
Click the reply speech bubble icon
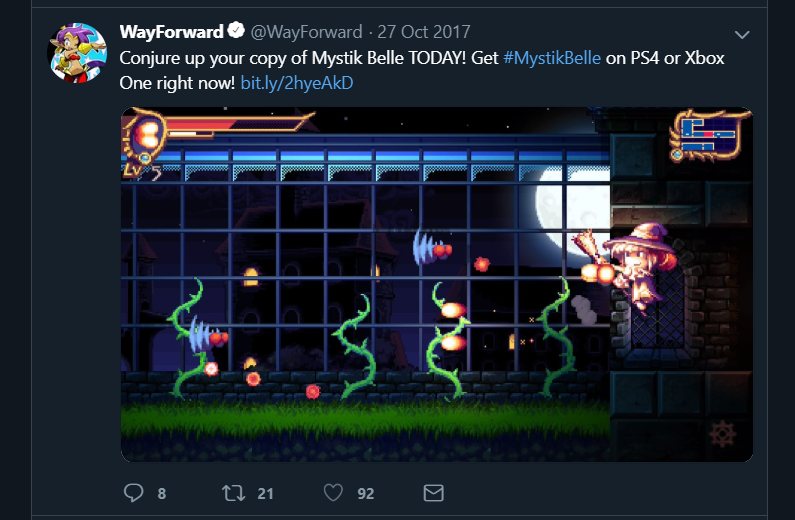134,493
